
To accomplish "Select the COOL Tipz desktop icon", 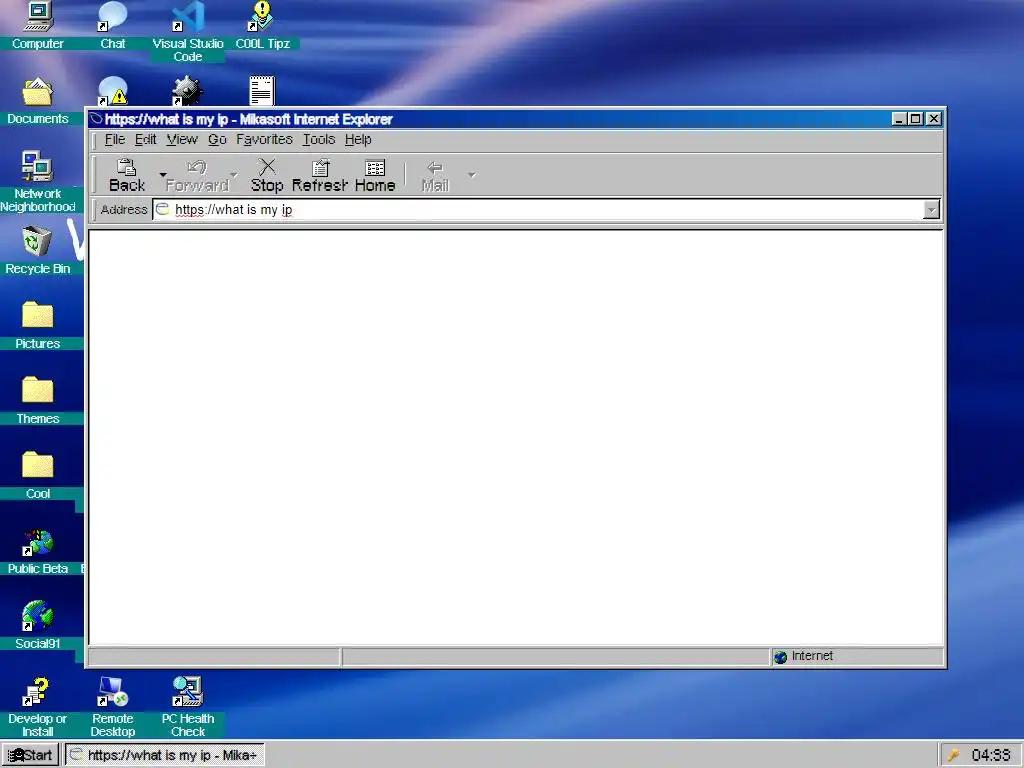I will pyautogui.click(x=262, y=25).
